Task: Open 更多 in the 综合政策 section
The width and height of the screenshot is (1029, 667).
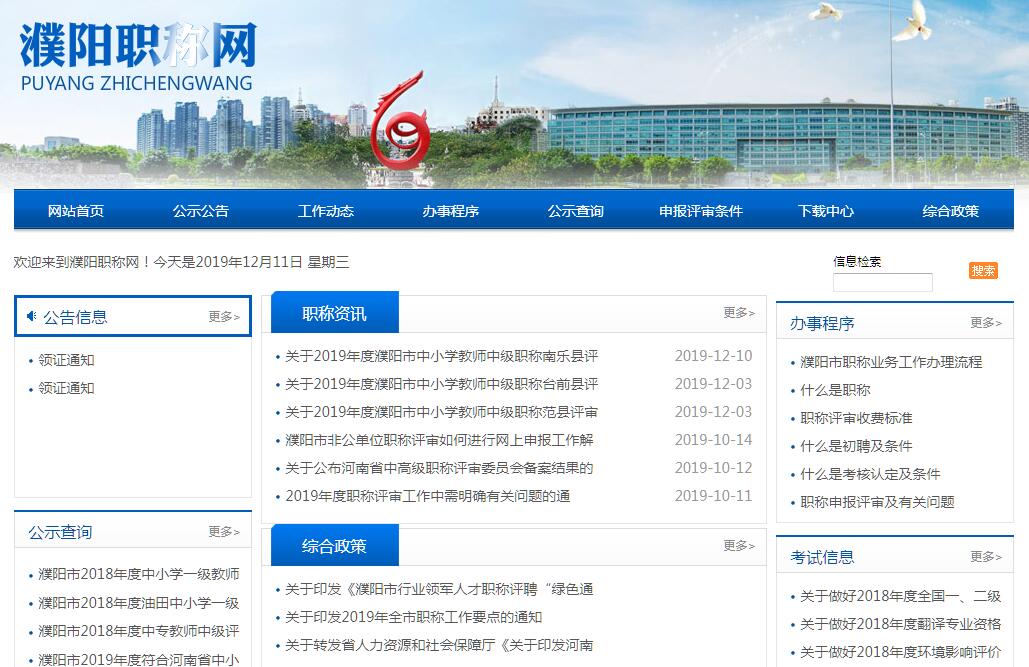Action: pyautogui.click(x=739, y=546)
